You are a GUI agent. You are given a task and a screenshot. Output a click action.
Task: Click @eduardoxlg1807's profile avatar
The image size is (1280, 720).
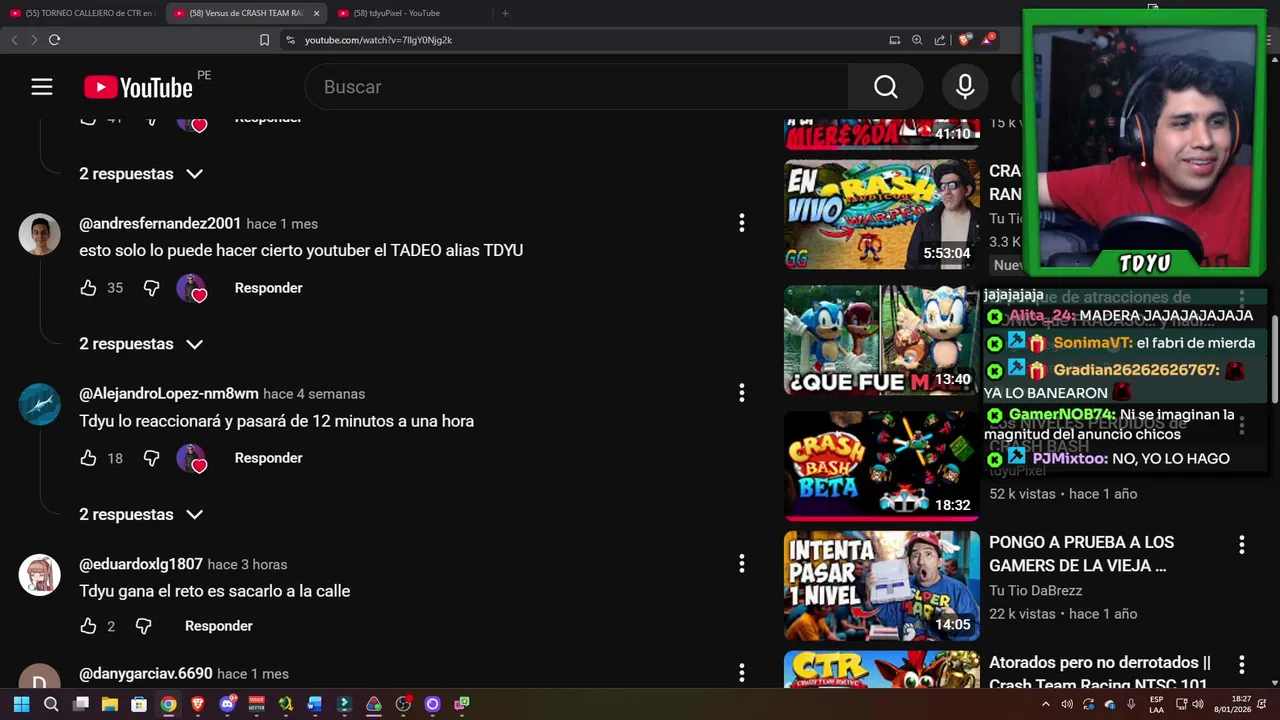tap(40, 575)
